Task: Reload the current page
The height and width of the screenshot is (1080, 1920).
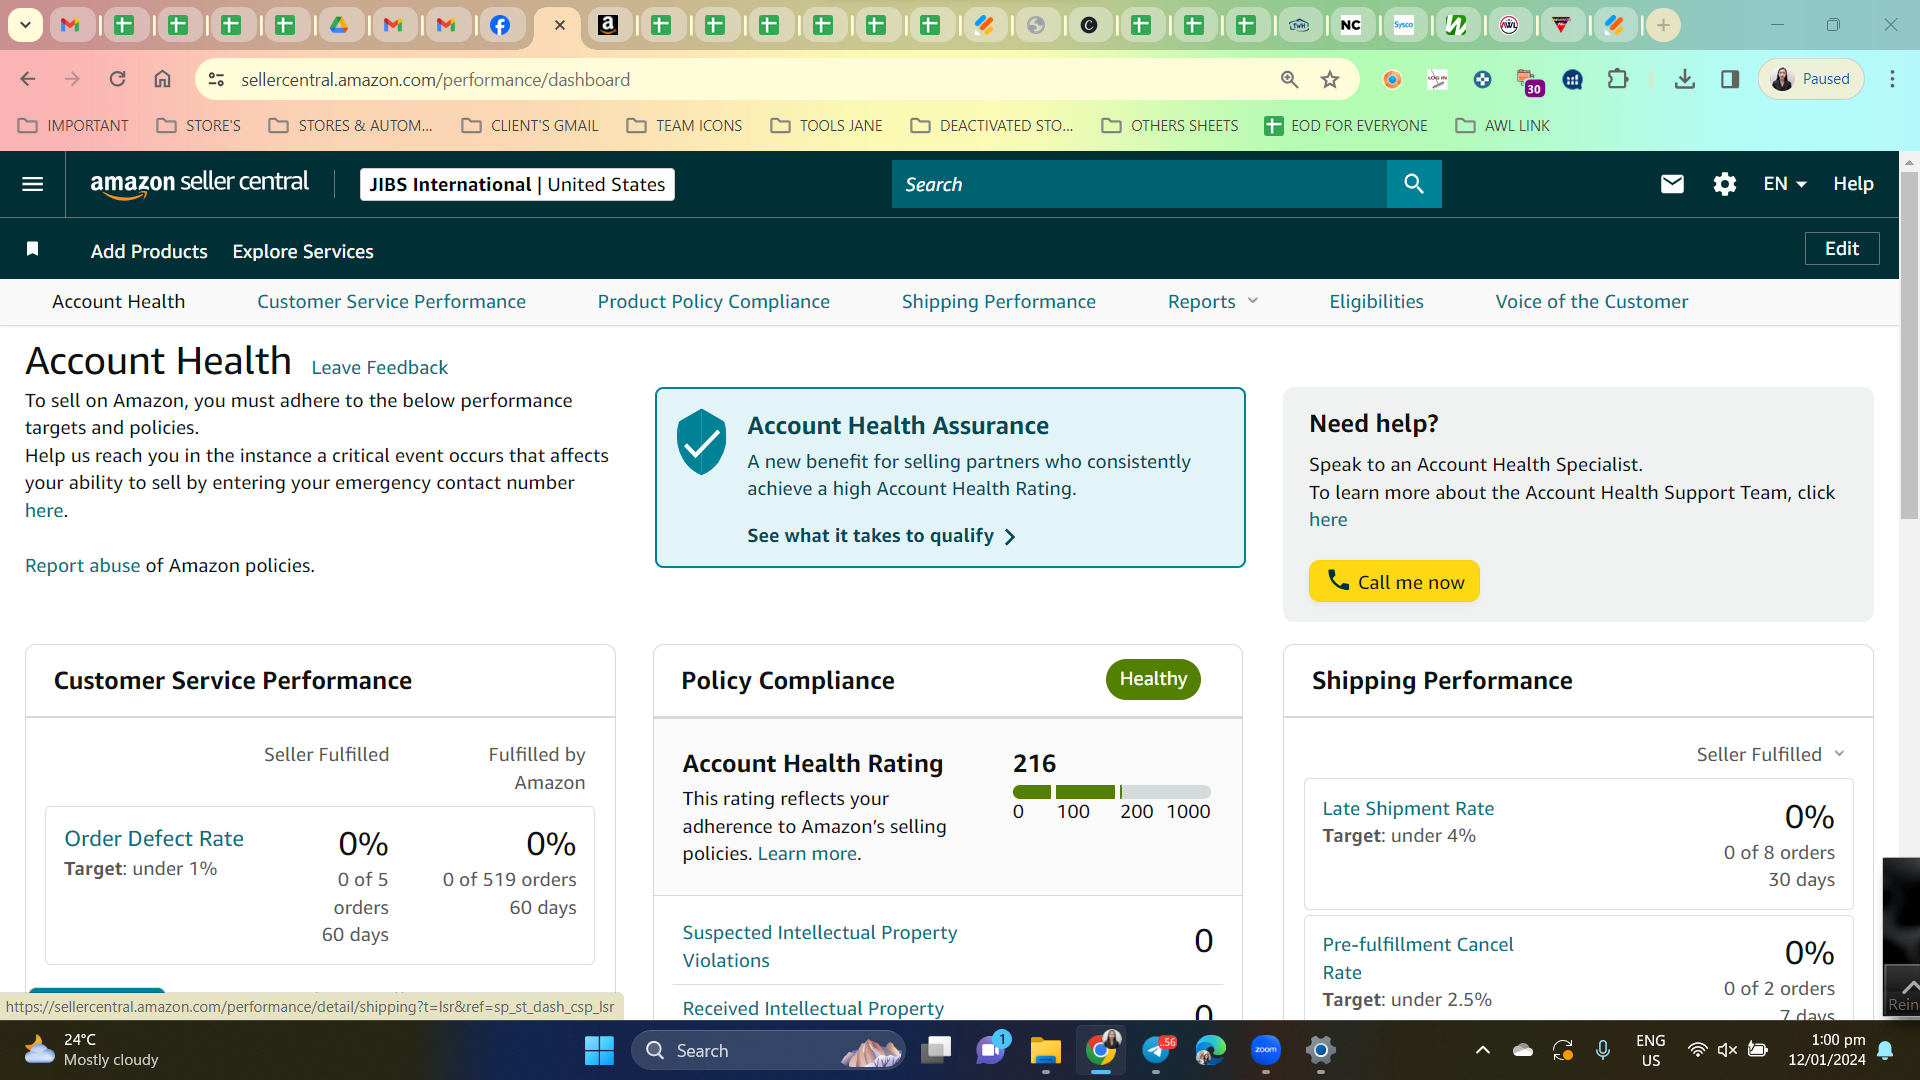Action: [117, 79]
